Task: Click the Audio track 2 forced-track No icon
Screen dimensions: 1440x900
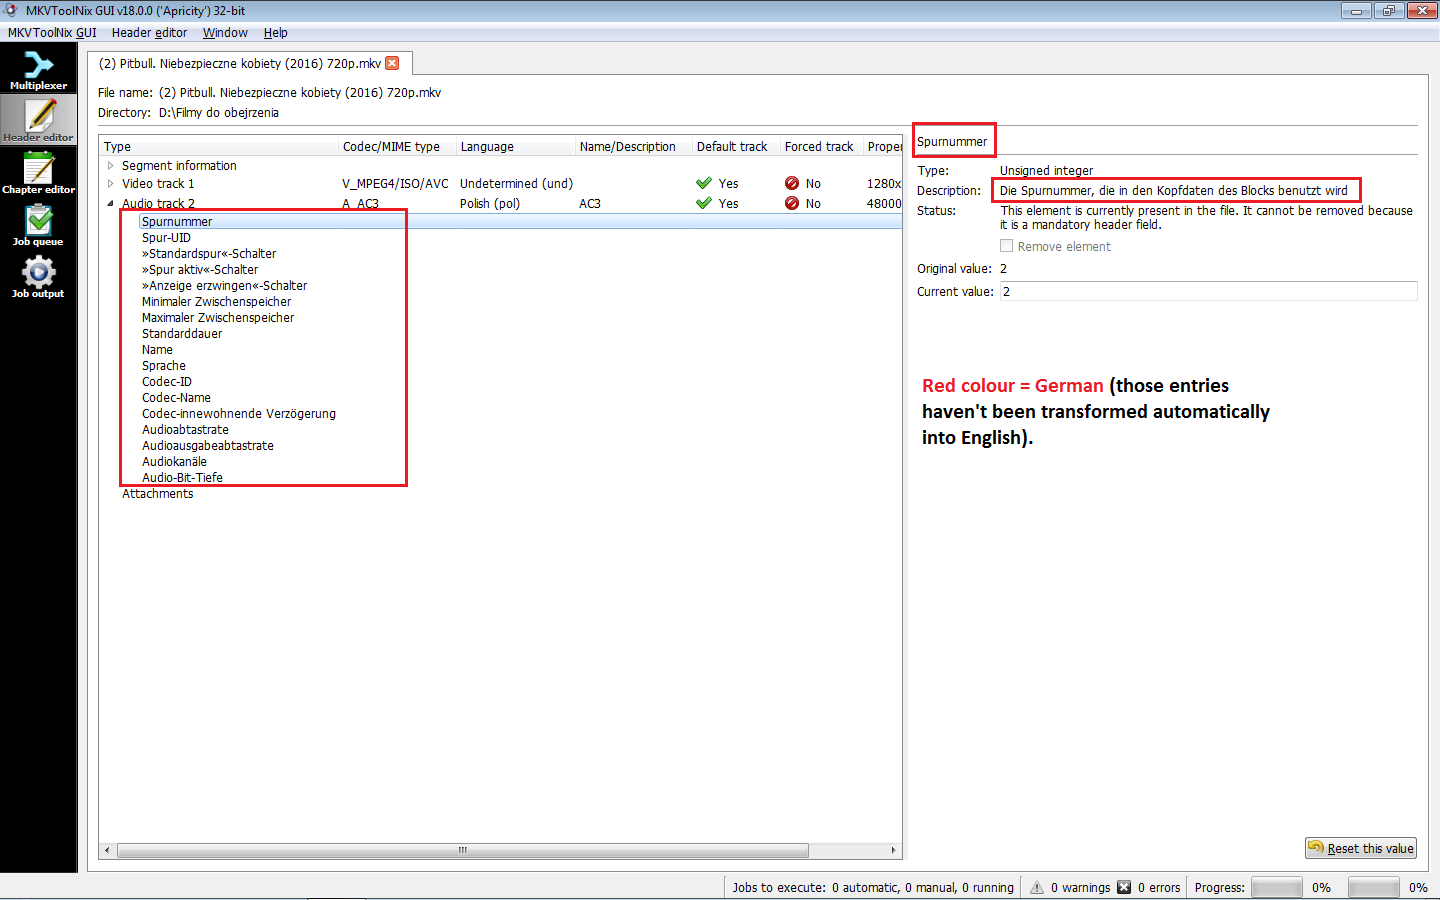Action: [792, 203]
